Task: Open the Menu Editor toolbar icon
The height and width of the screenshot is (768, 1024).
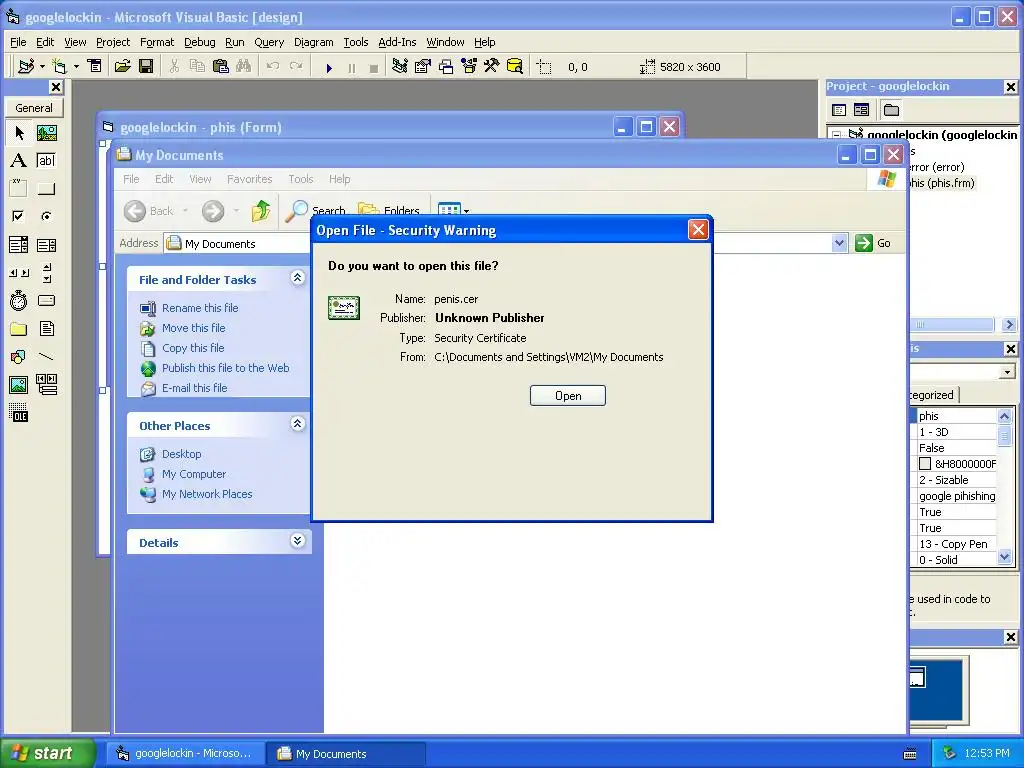Action: pos(95,67)
